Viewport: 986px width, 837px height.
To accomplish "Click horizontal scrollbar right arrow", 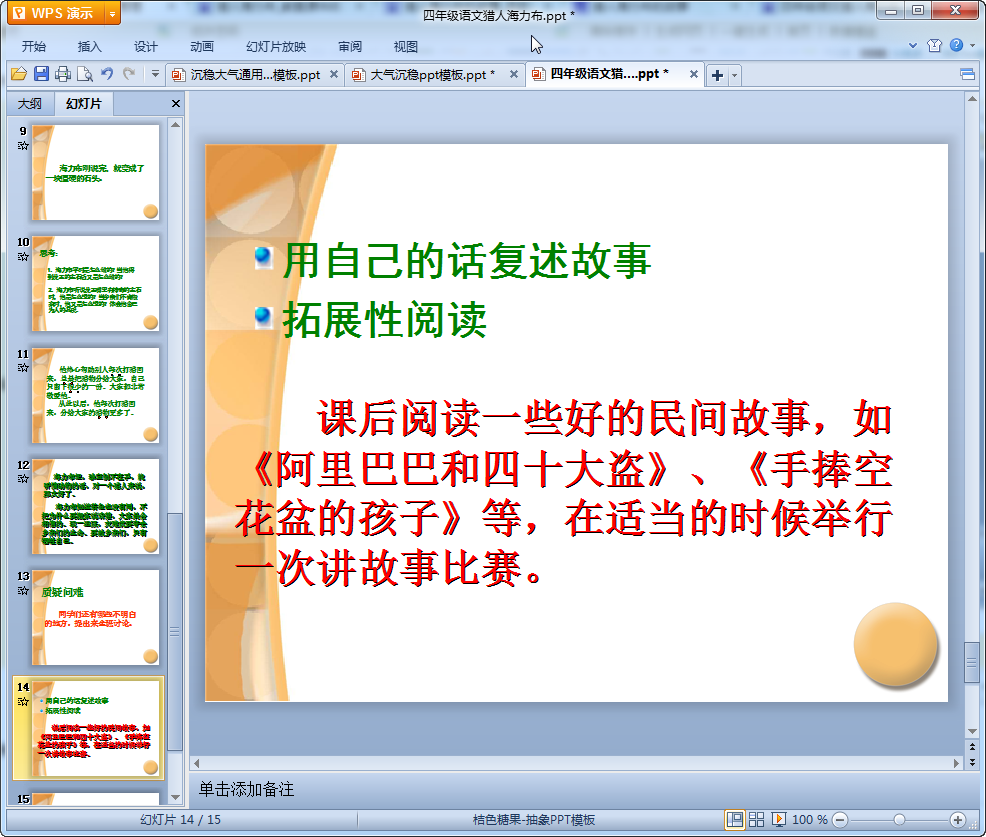I will [956, 763].
